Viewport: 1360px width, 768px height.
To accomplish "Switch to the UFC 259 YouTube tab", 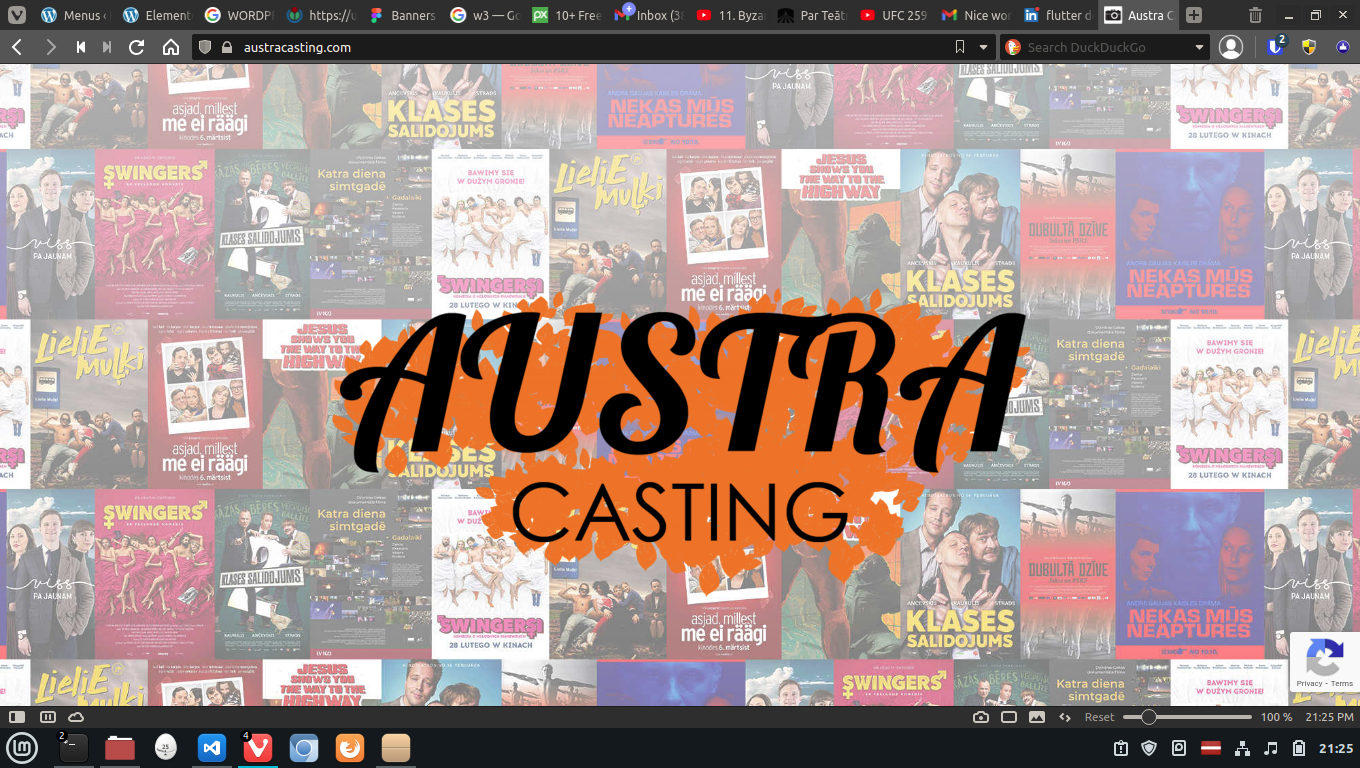I will click(895, 15).
